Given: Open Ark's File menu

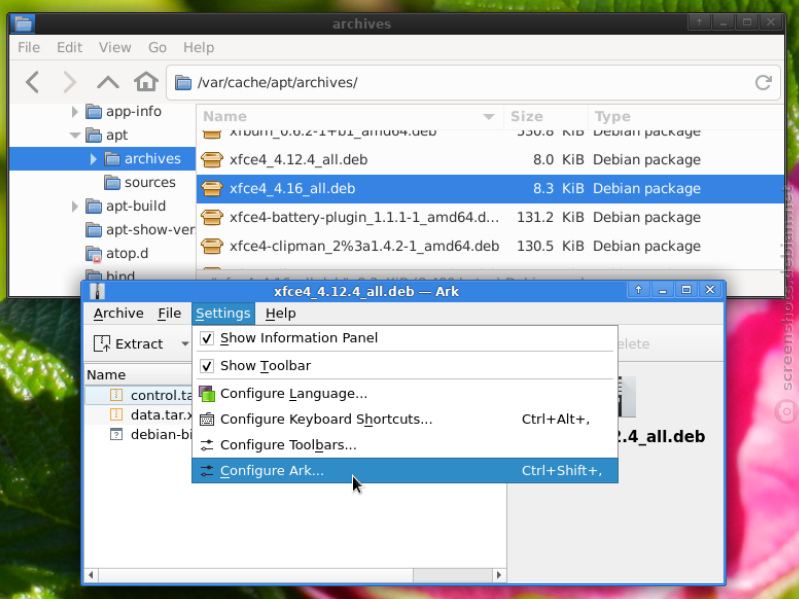Looking at the screenshot, I should tap(169, 313).
